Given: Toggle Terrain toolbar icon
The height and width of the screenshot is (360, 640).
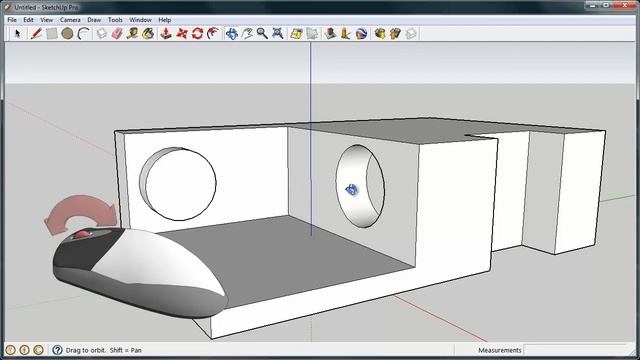Looking at the screenshot, I should click(312, 33).
